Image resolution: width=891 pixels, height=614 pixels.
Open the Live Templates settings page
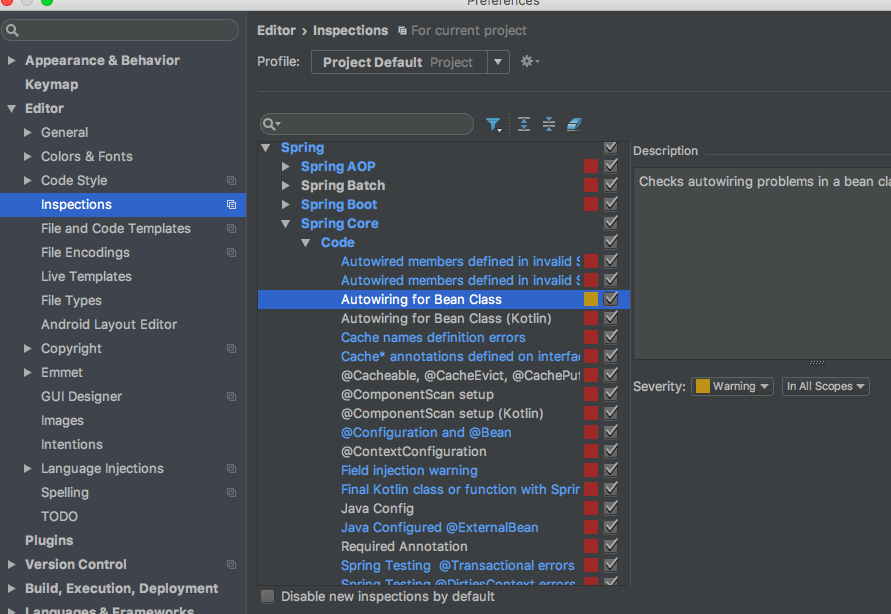pyautogui.click(x=86, y=277)
